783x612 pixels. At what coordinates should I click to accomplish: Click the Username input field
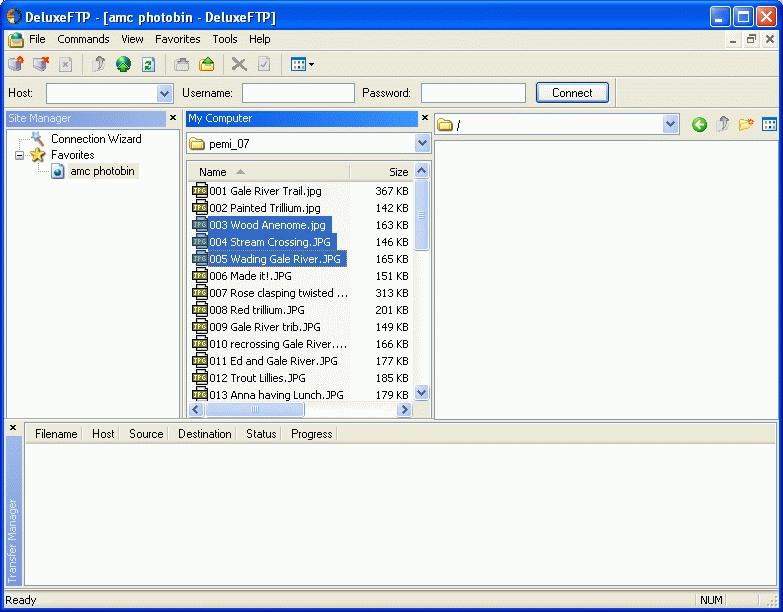(298, 93)
